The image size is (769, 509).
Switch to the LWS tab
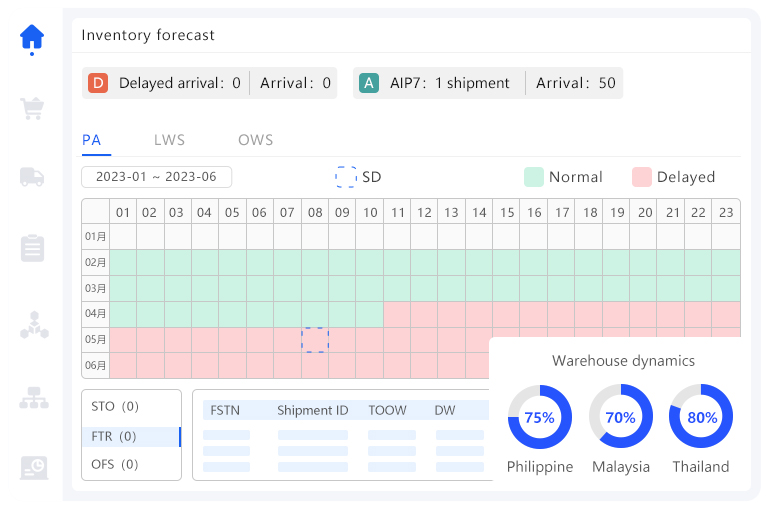tap(169, 141)
